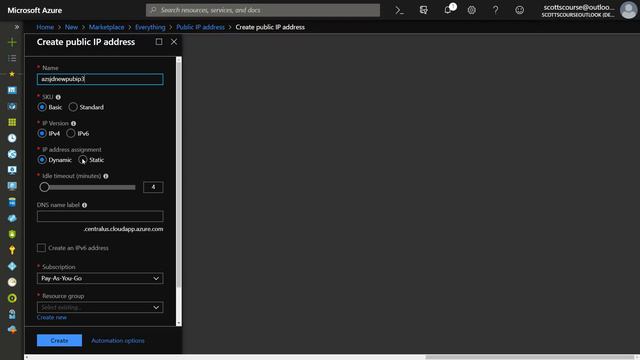Open the yellow key Subscriptions icon
640x360 pixels.
click(12, 250)
